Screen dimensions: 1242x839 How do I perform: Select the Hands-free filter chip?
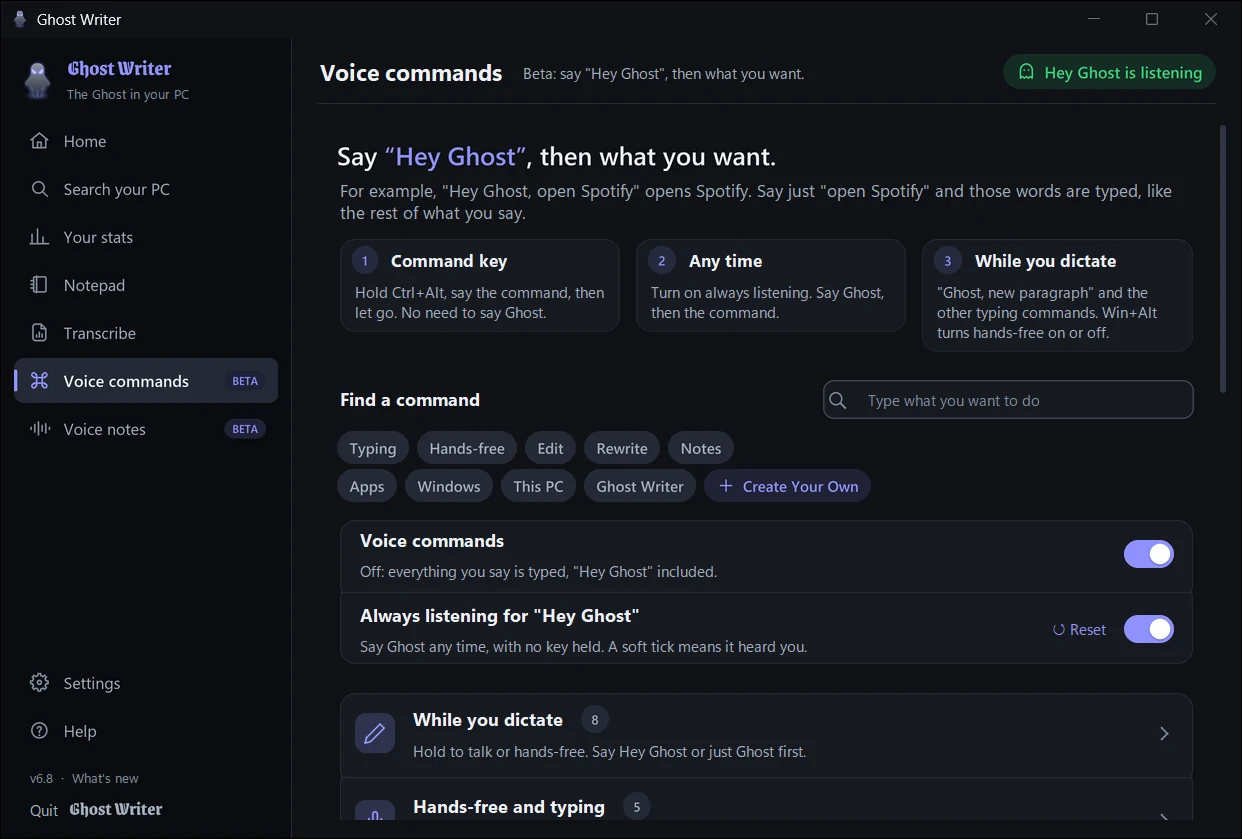click(x=467, y=448)
